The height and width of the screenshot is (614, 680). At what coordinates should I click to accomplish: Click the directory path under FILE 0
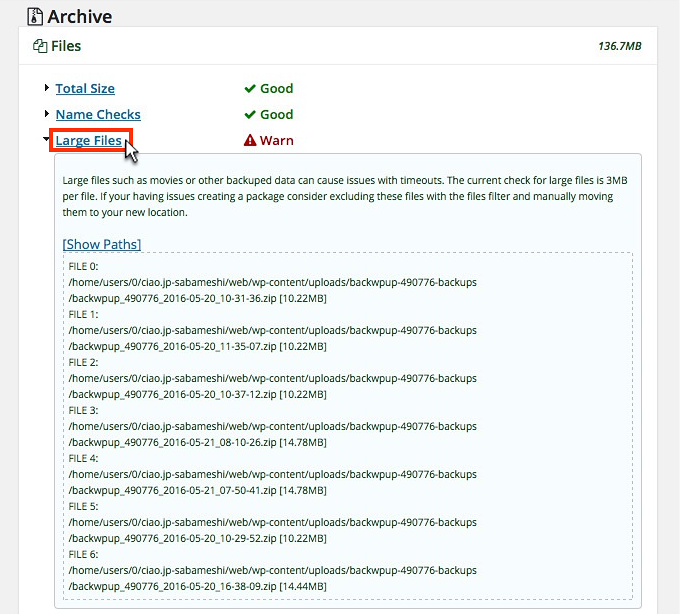coord(272,282)
